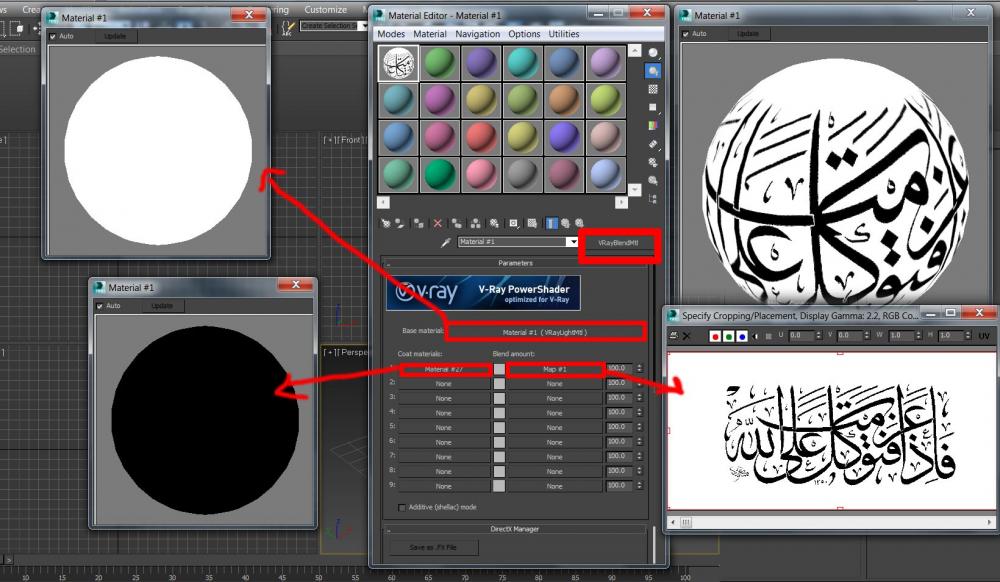
Task: Click Show Shaded Material in Viewport icon
Action: pos(532,223)
